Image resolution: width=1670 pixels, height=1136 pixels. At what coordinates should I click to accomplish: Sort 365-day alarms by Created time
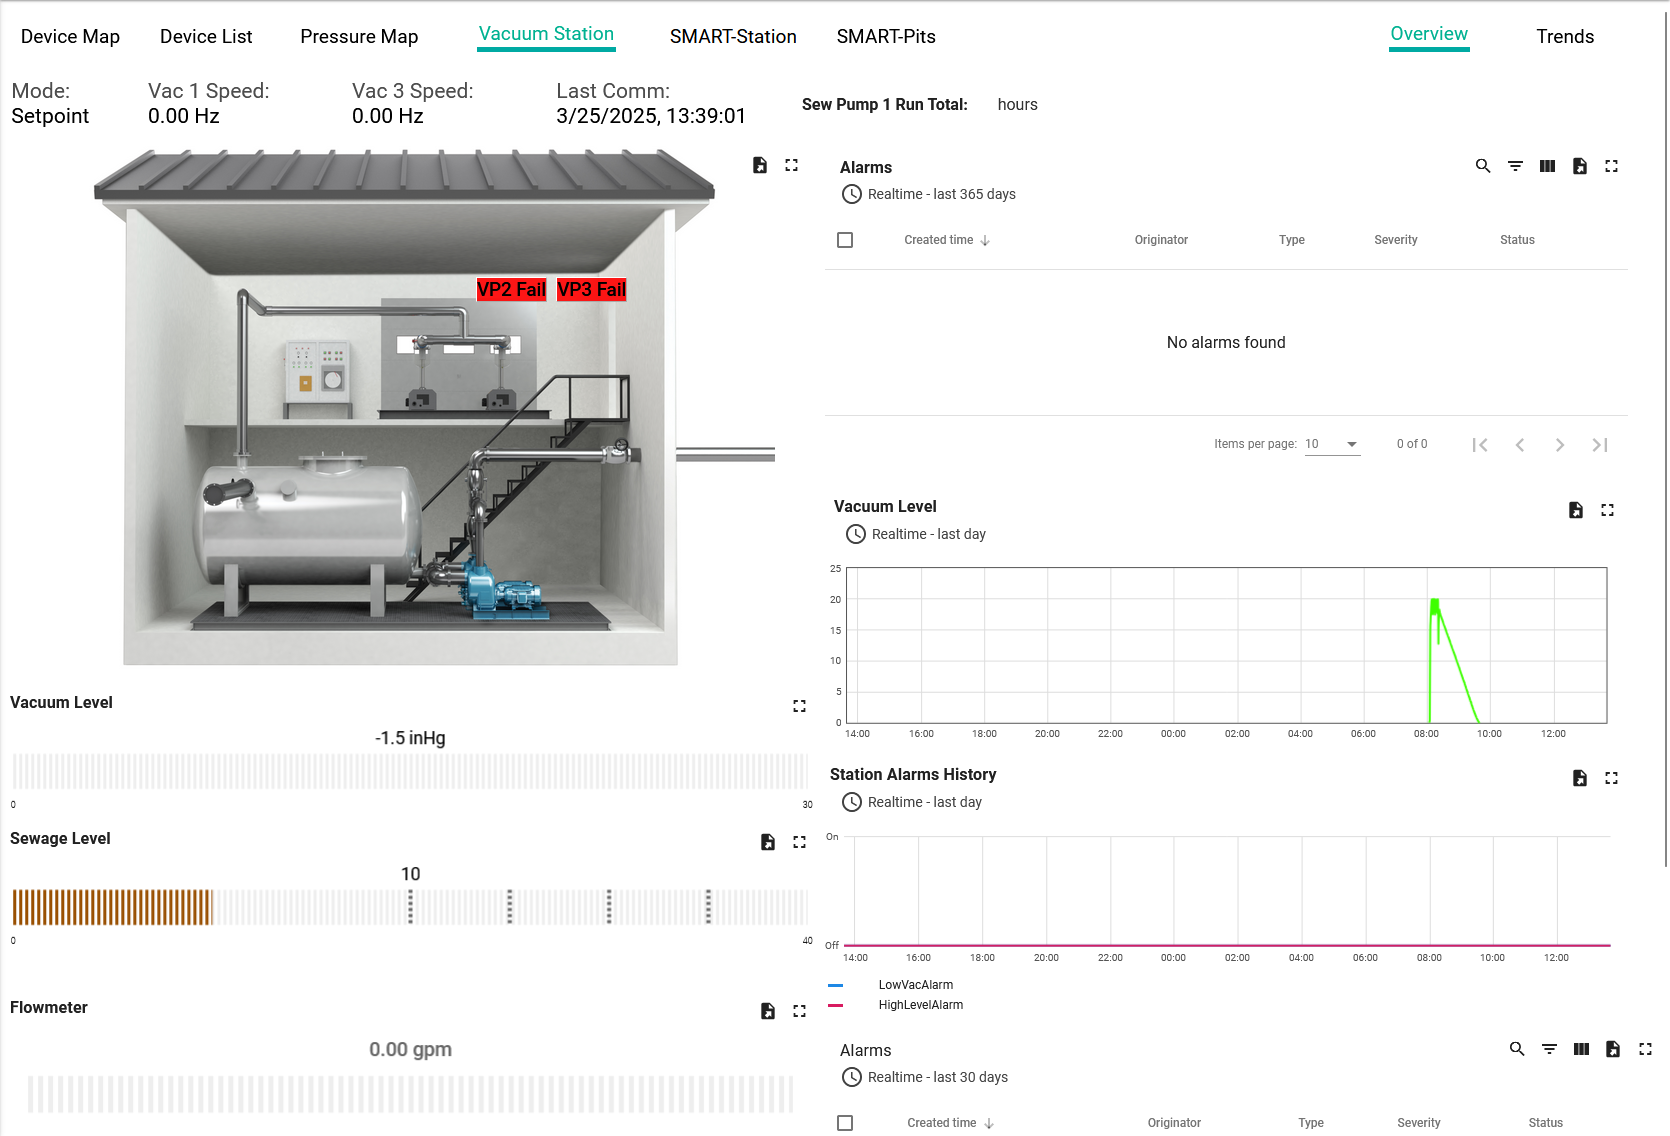point(946,240)
